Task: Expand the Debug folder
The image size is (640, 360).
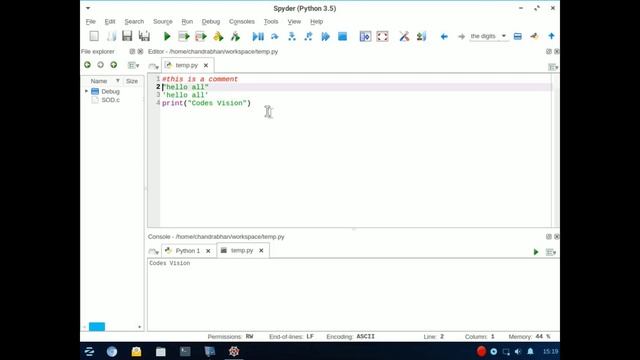Action: point(87,91)
